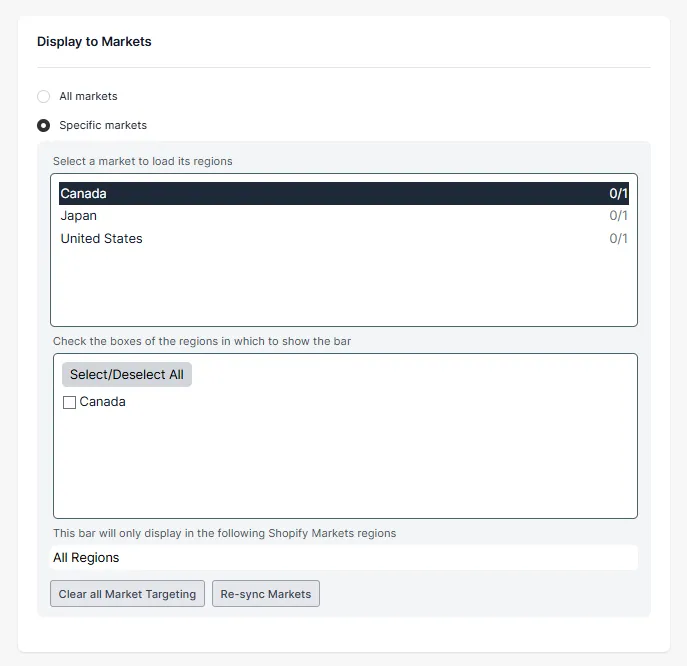Image resolution: width=687 pixels, height=666 pixels.
Task: Select Canada in the market list
Action: pos(344,194)
